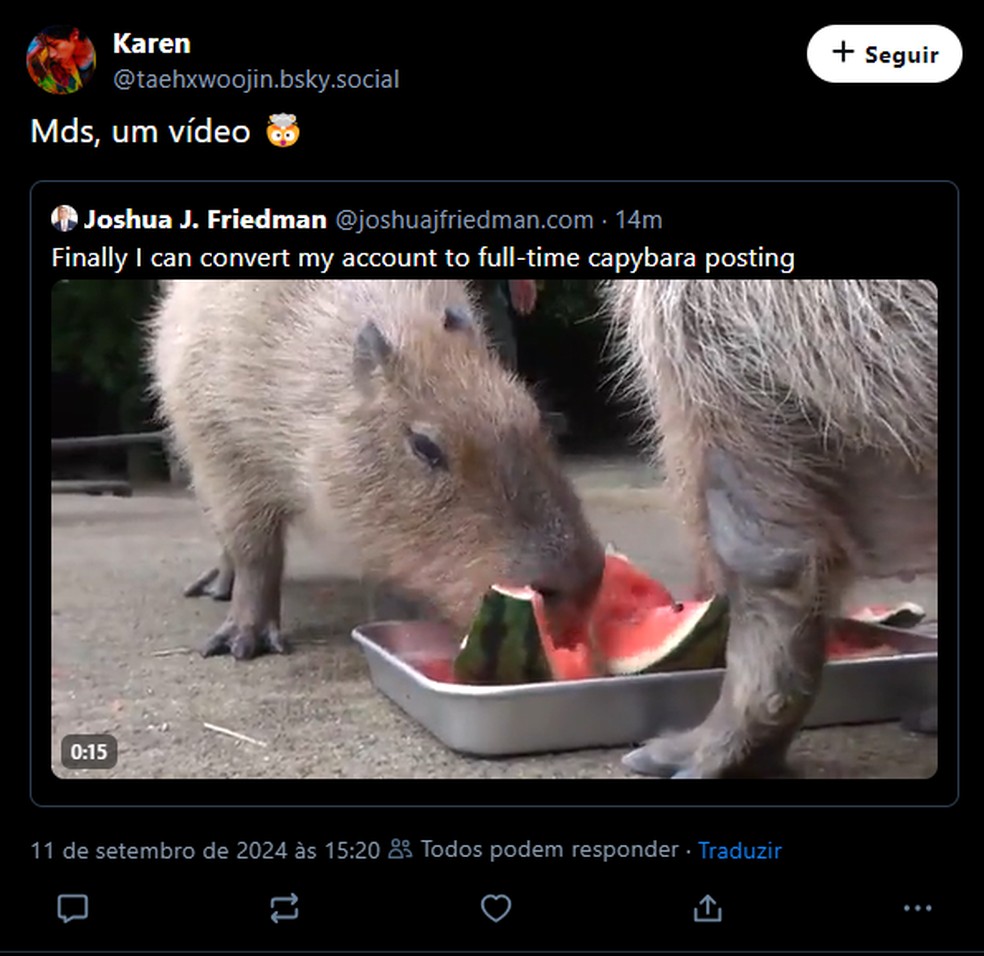Click Joshua J. Friedman's small avatar
Viewport: 984px width, 956px height.
point(64,218)
